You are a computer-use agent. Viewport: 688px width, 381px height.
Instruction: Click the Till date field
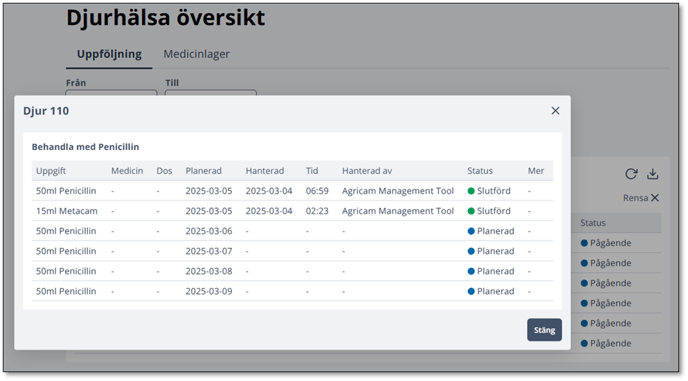211,93
